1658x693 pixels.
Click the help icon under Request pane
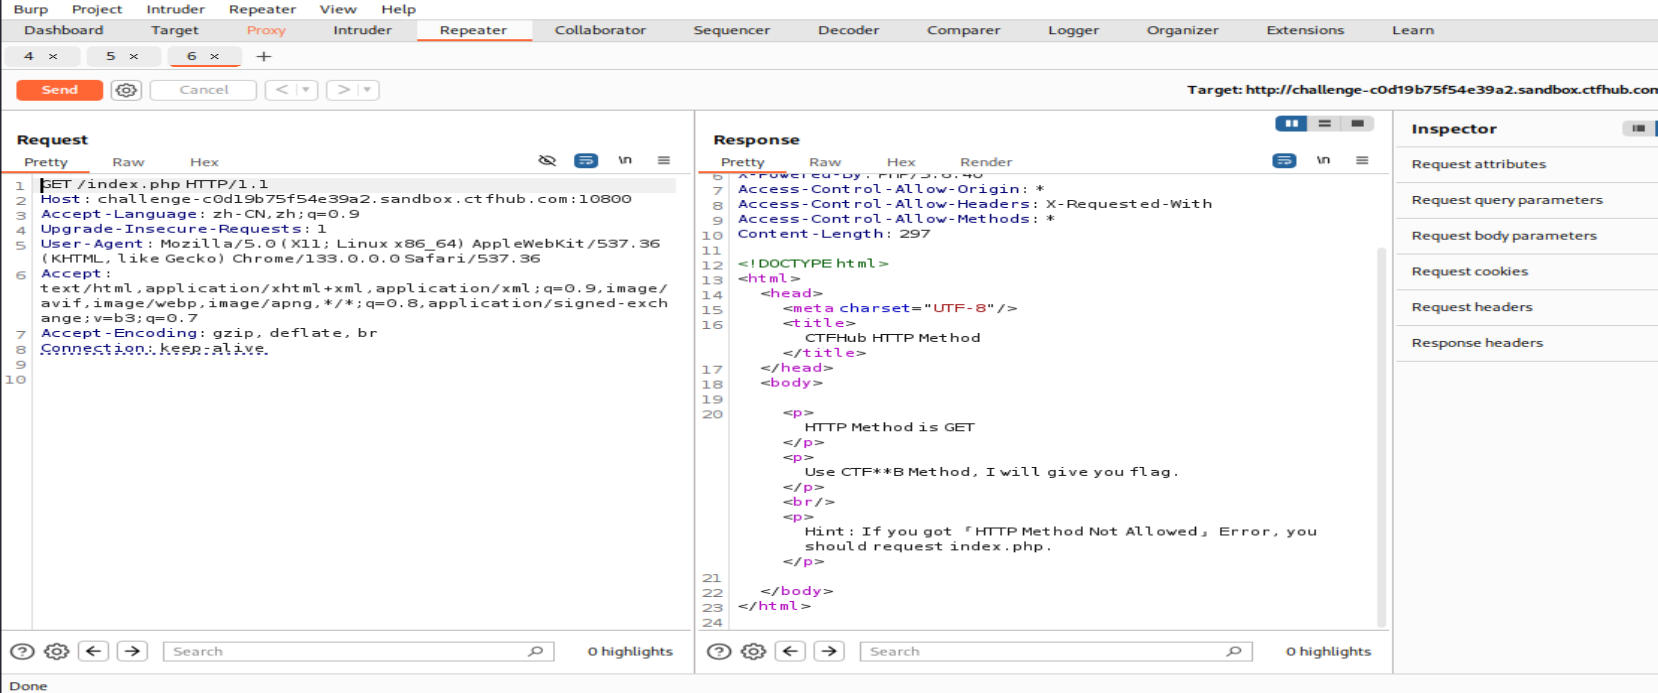coord(22,651)
